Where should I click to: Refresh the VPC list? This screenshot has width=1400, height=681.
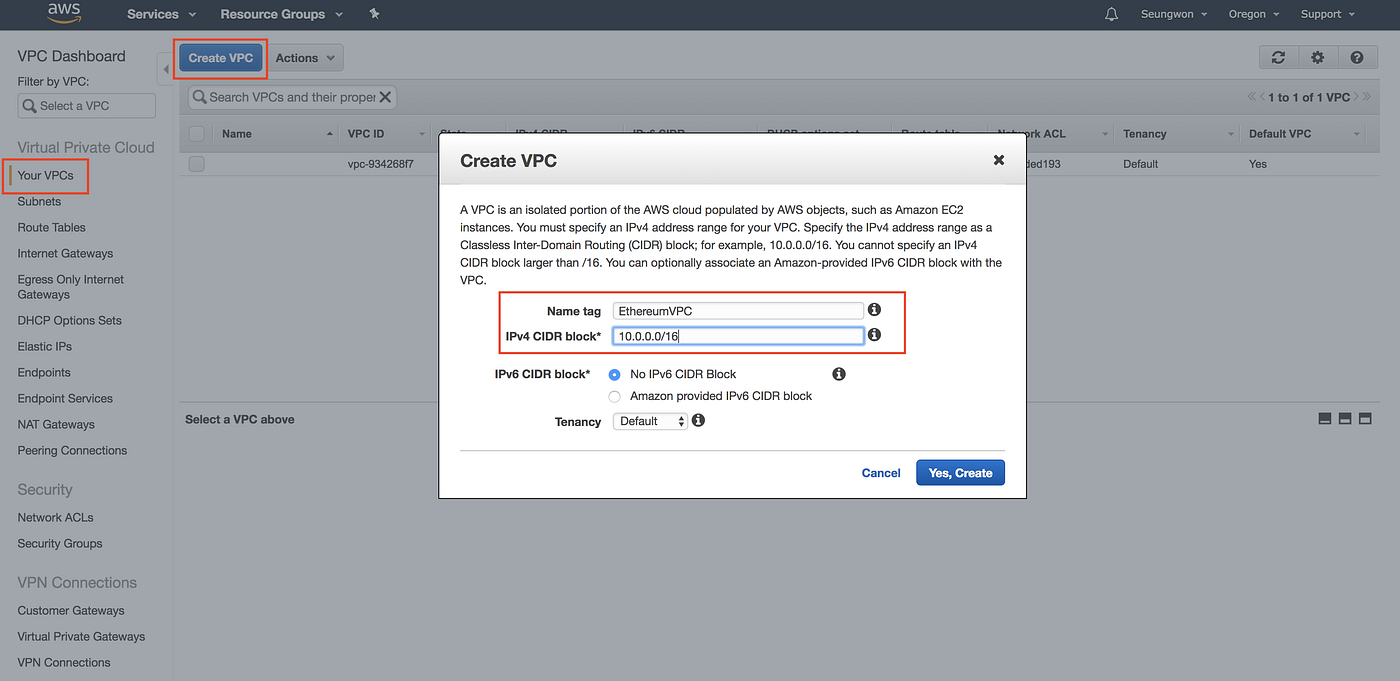pyautogui.click(x=1278, y=58)
